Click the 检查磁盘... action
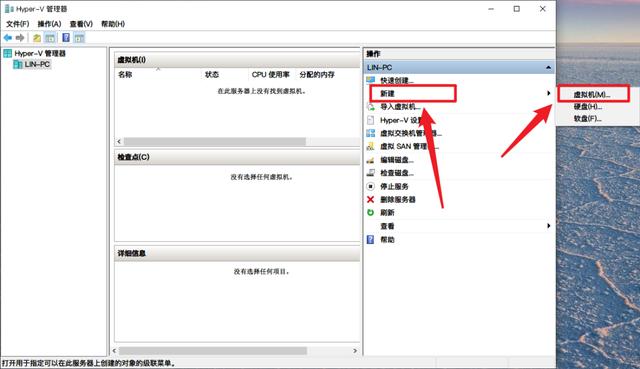 click(x=397, y=173)
